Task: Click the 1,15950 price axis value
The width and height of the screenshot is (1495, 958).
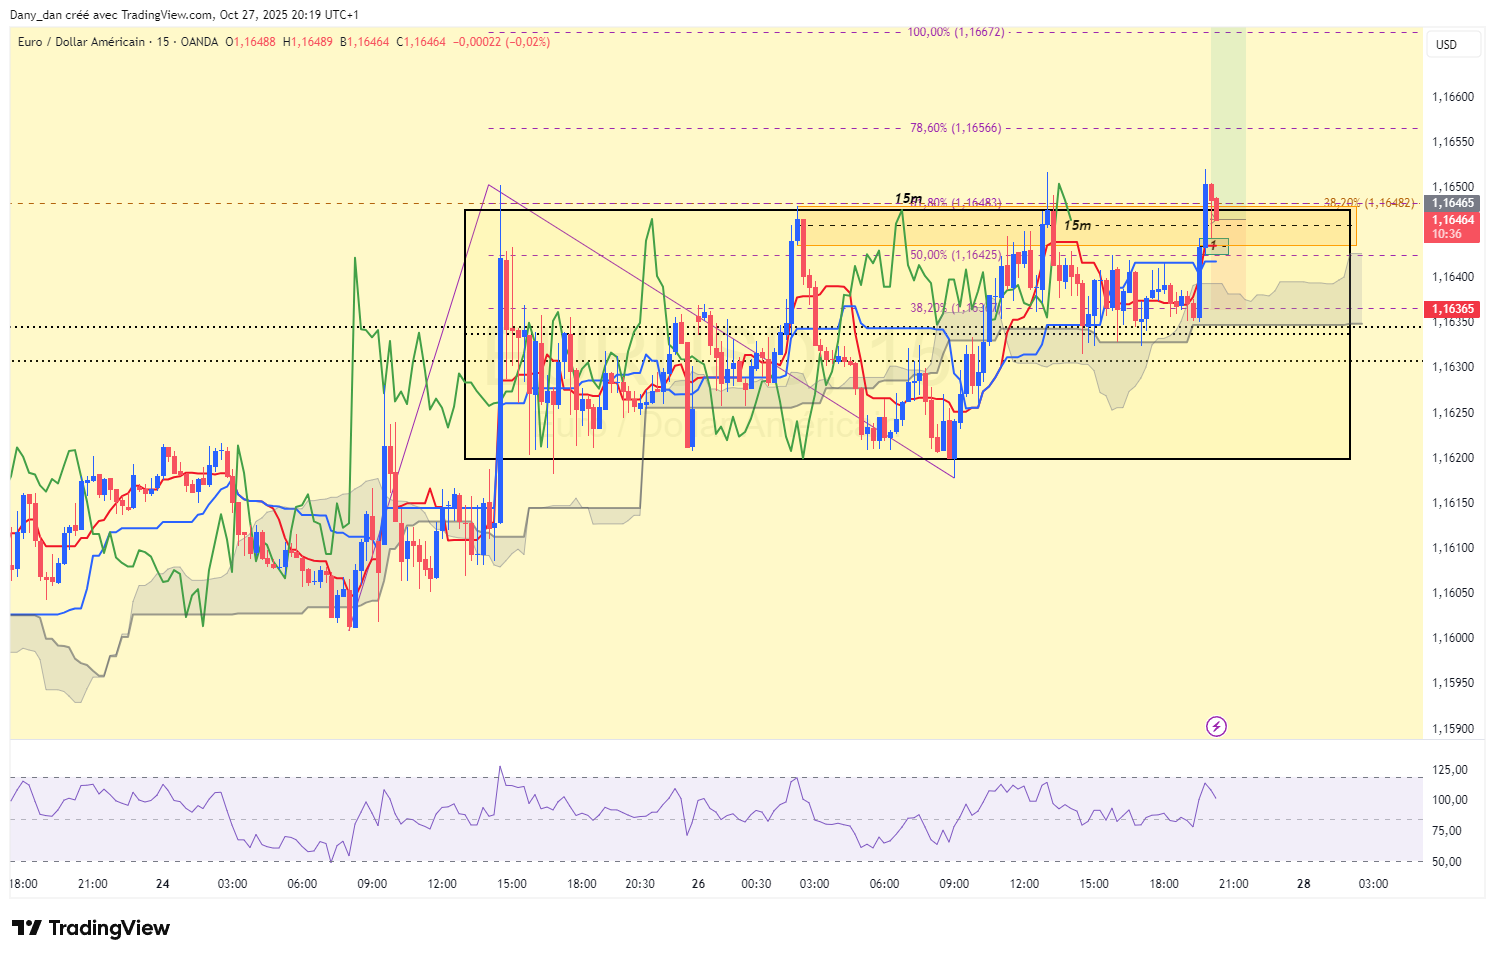Action: [x=1453, y=683]
